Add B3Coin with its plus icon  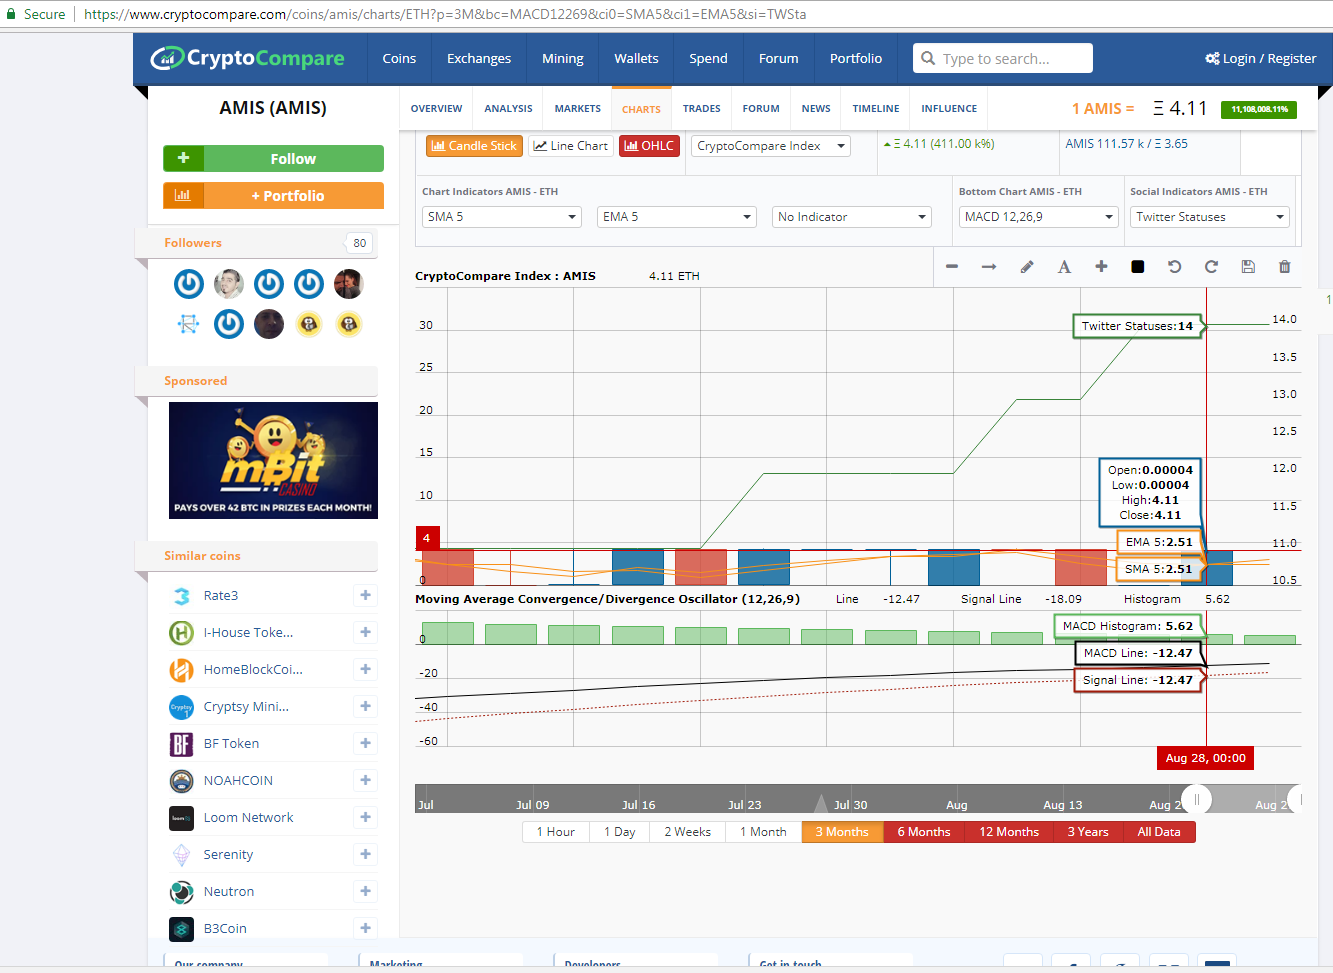365,928
